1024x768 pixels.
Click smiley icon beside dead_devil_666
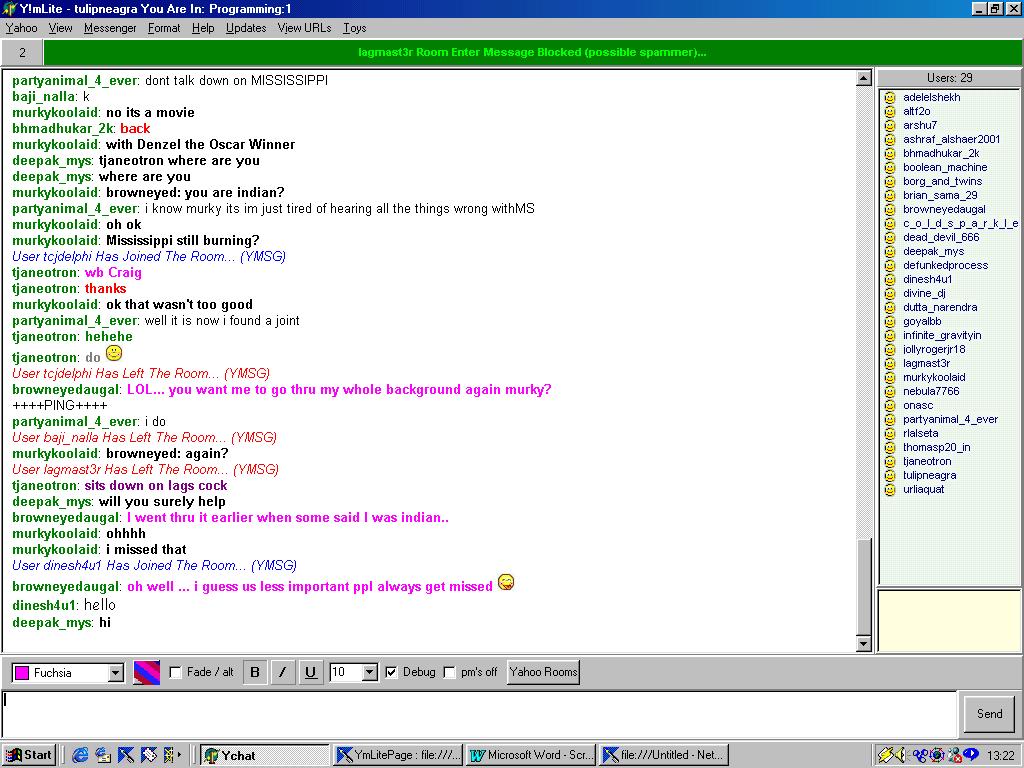(889, 238)
